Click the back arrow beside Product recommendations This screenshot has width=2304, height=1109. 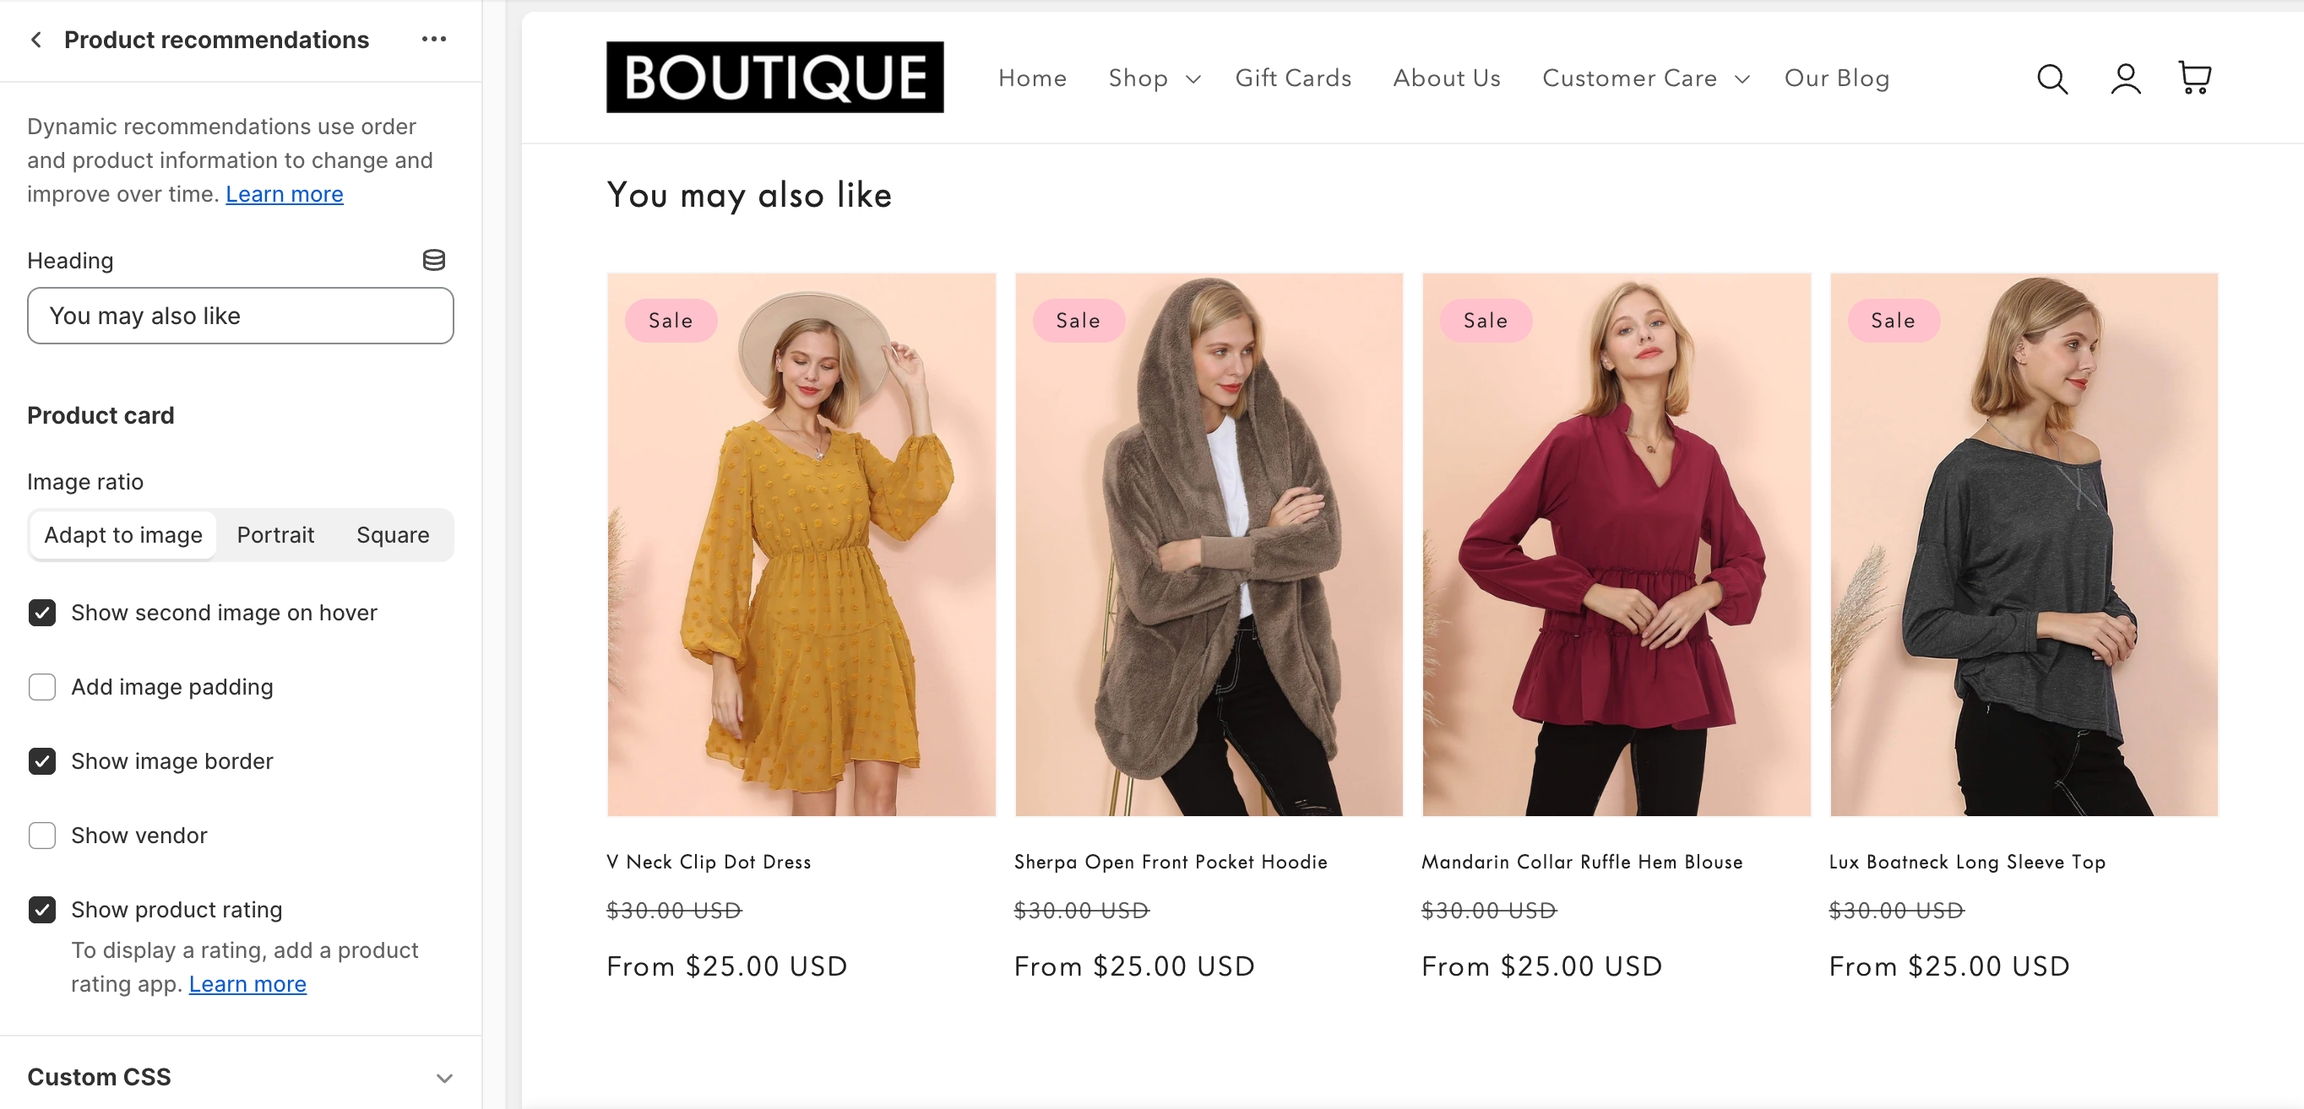(37, 40)
